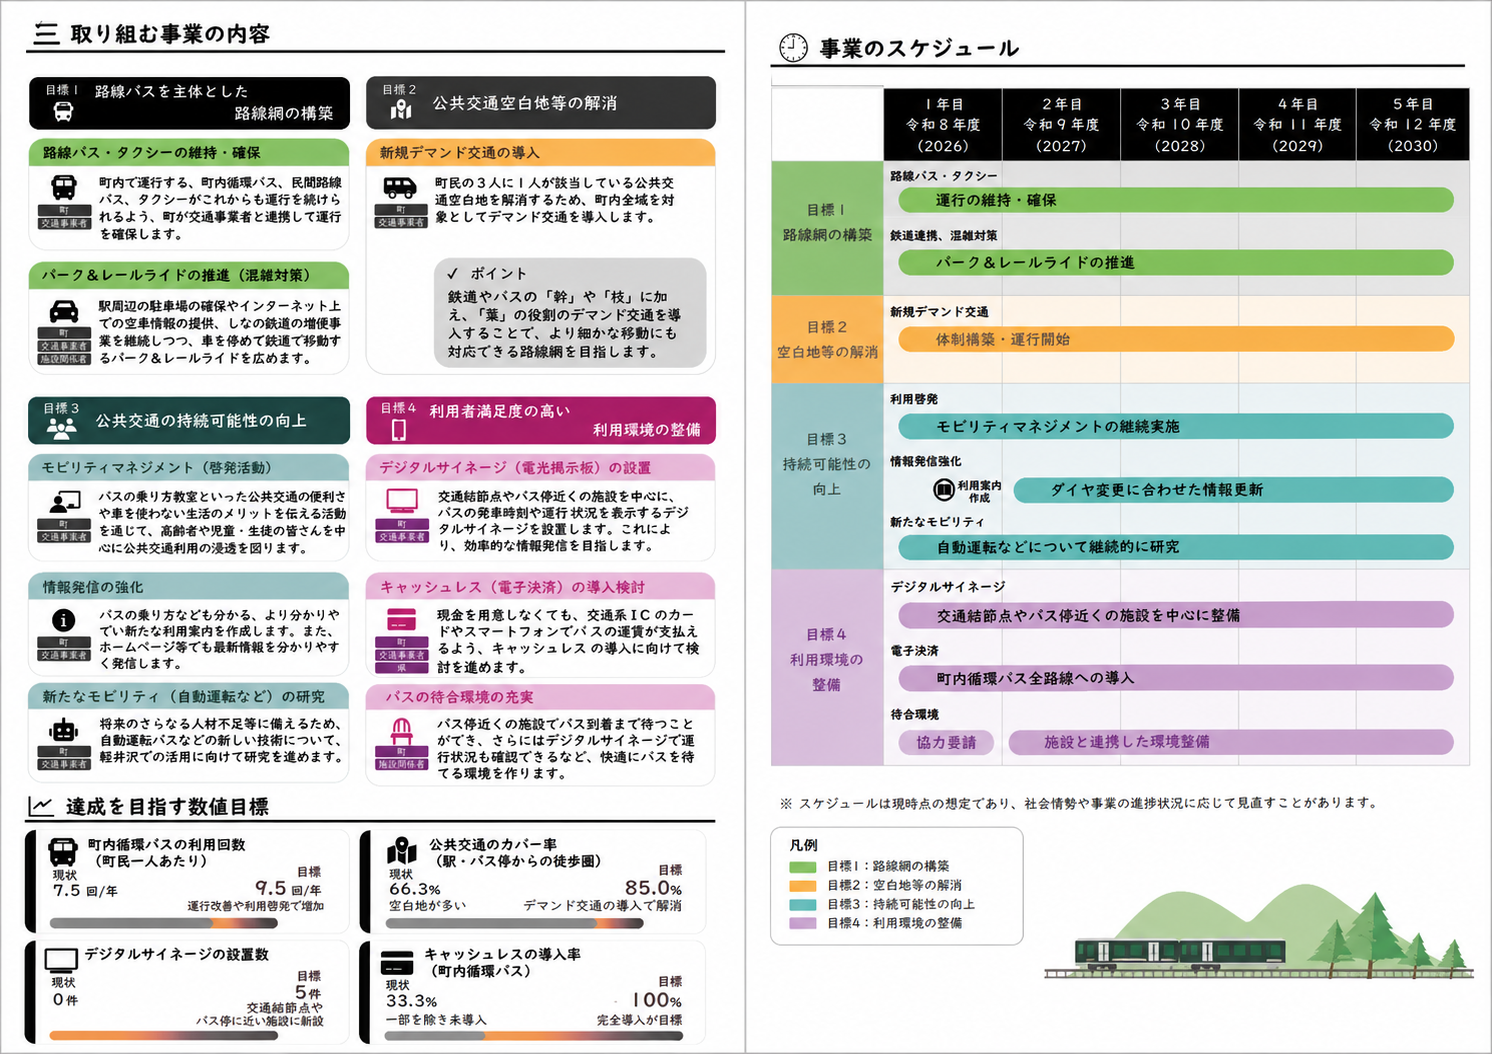Image resolution: width=1492 pixels, height=1054 pixels.
Task: Click the robot icon for 新たなモビリティ
Action: (x=64, y=730)
